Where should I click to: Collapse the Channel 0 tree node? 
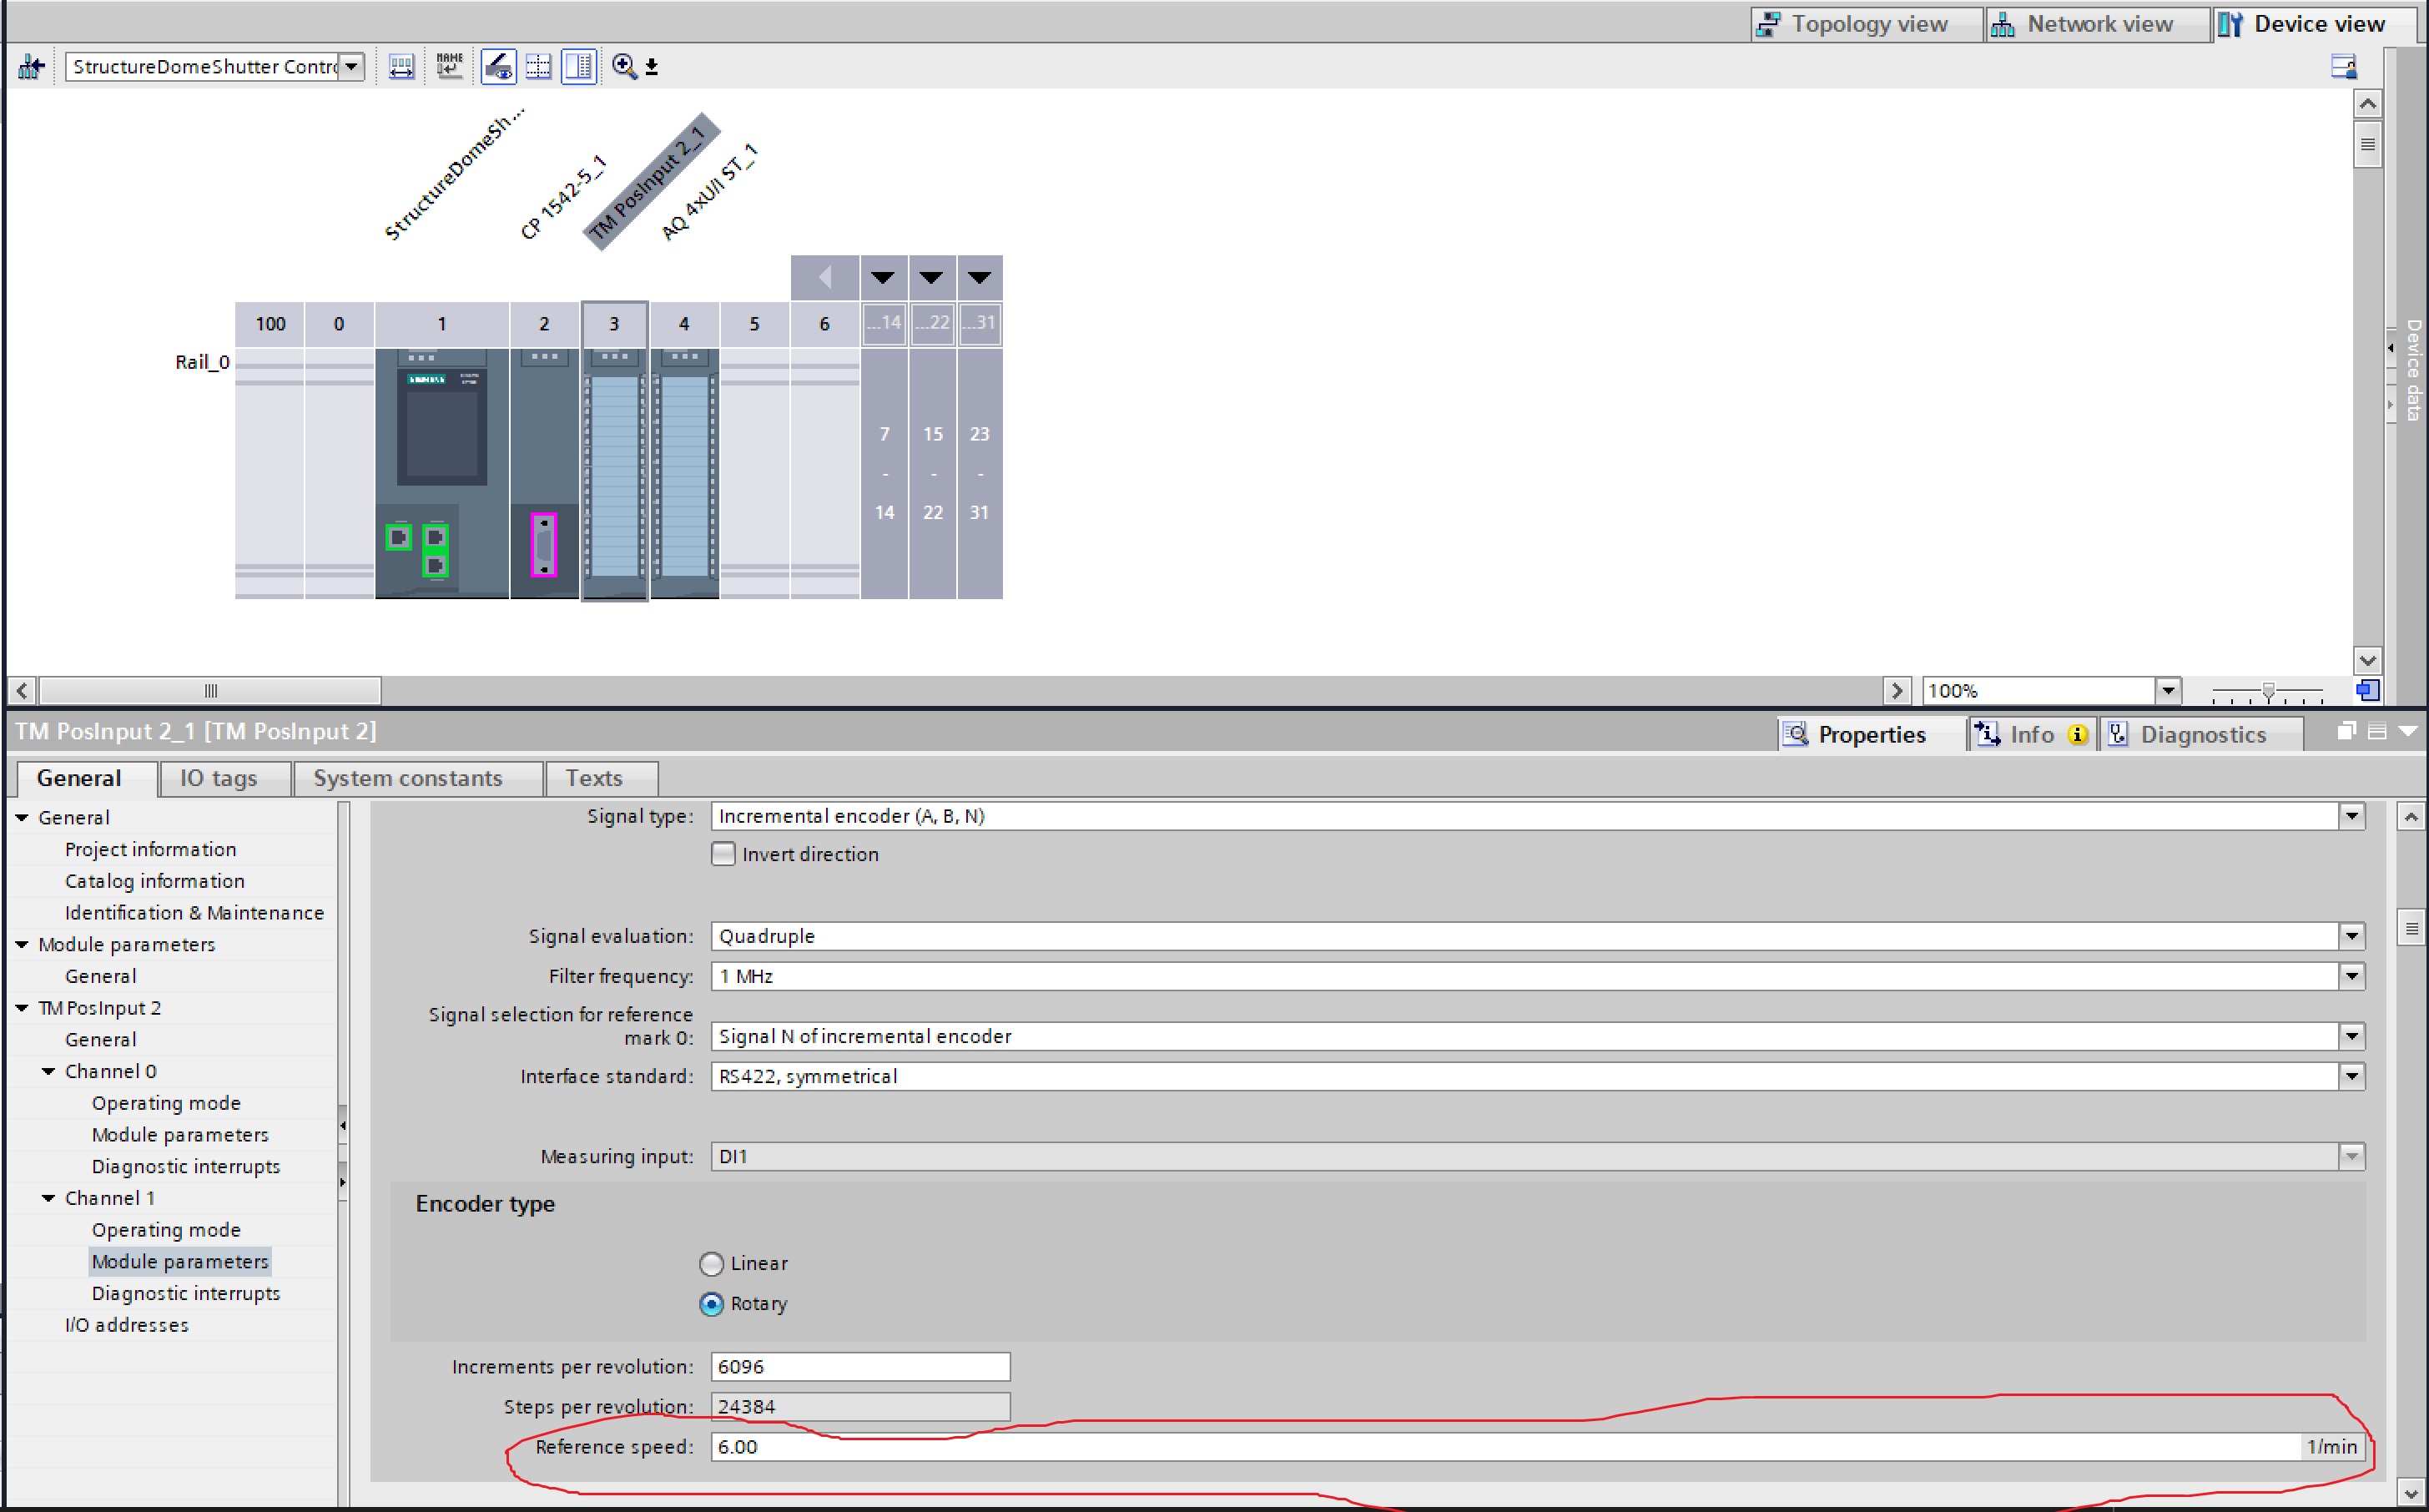(x=48, y=1071)
